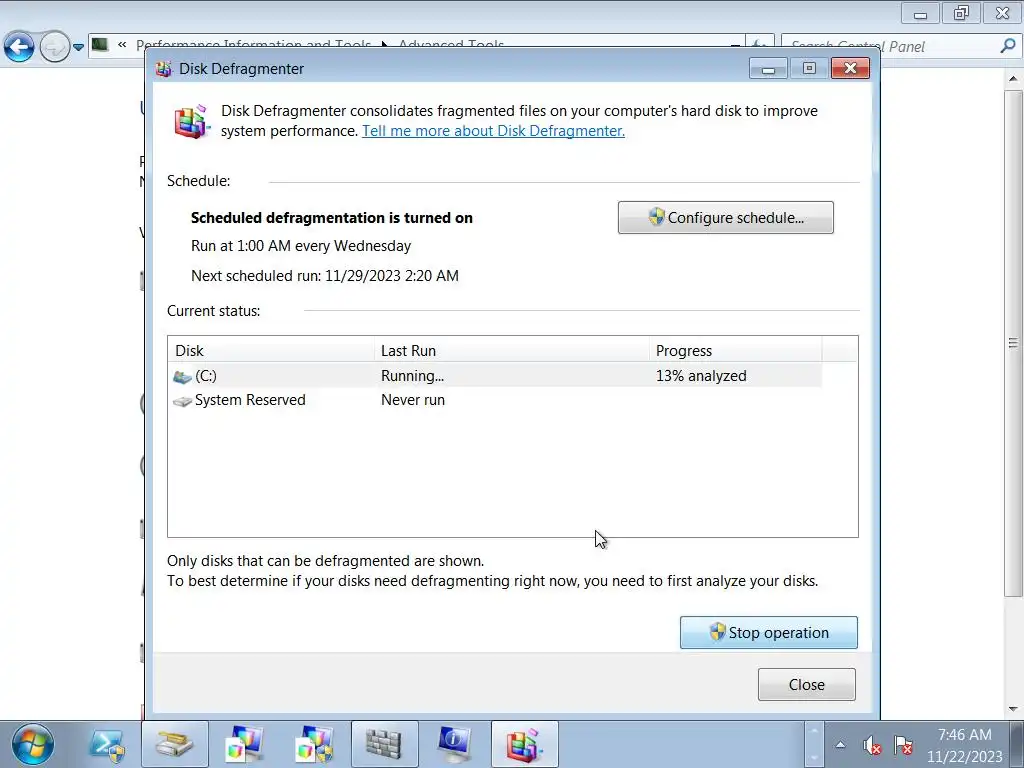Click the Never run status text
This screenshot has width=1024, height=768.
click(413, 400)
